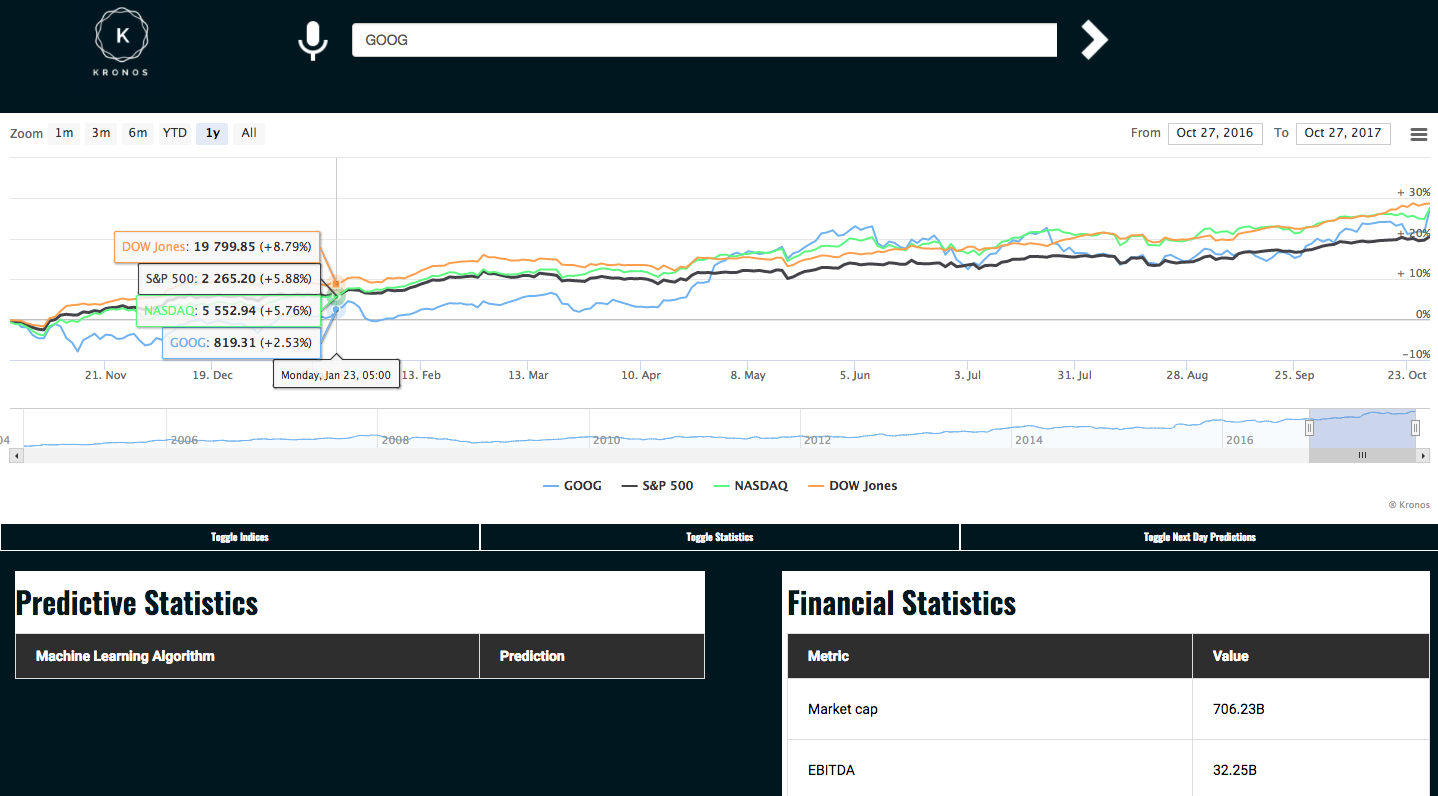Click the navigator right range handle
The height and width of the screenshot is (796, 1438).
(1415, 428)
